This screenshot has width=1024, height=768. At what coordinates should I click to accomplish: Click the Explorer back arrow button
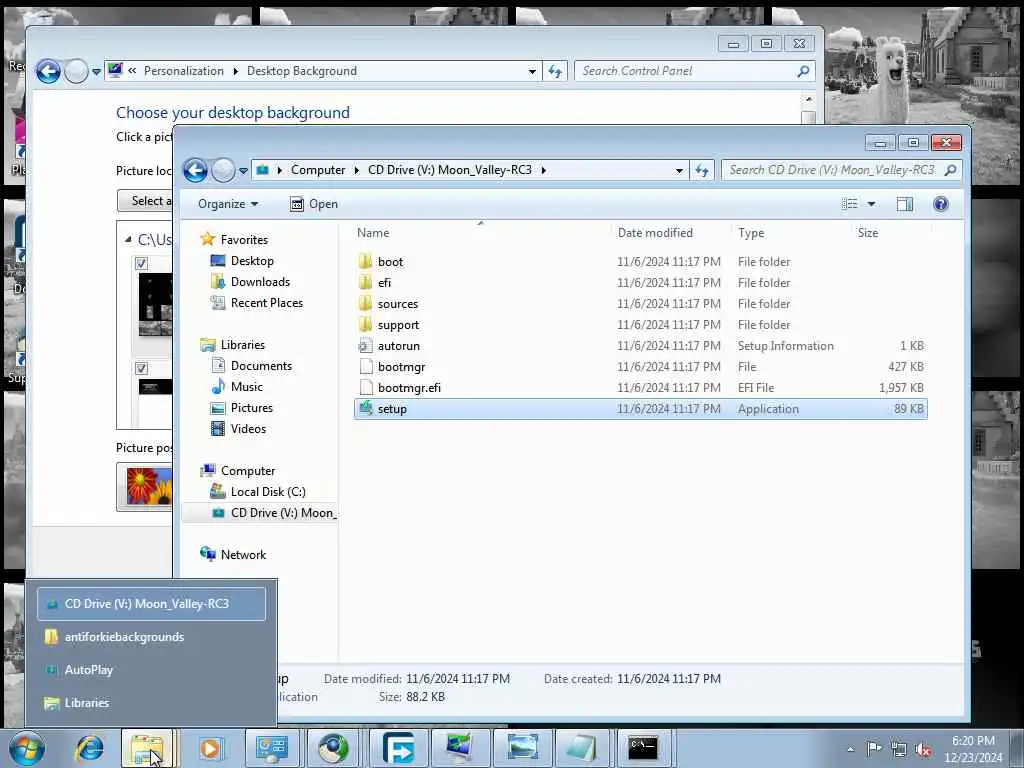coord(195,170)
